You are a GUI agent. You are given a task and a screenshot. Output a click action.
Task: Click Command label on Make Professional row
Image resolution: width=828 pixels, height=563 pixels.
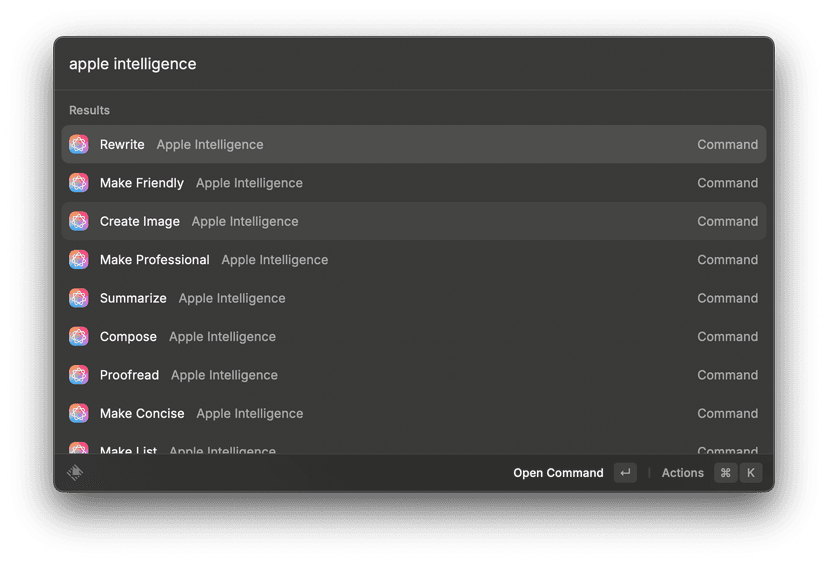pyautogui.click(x=727, y=260)
